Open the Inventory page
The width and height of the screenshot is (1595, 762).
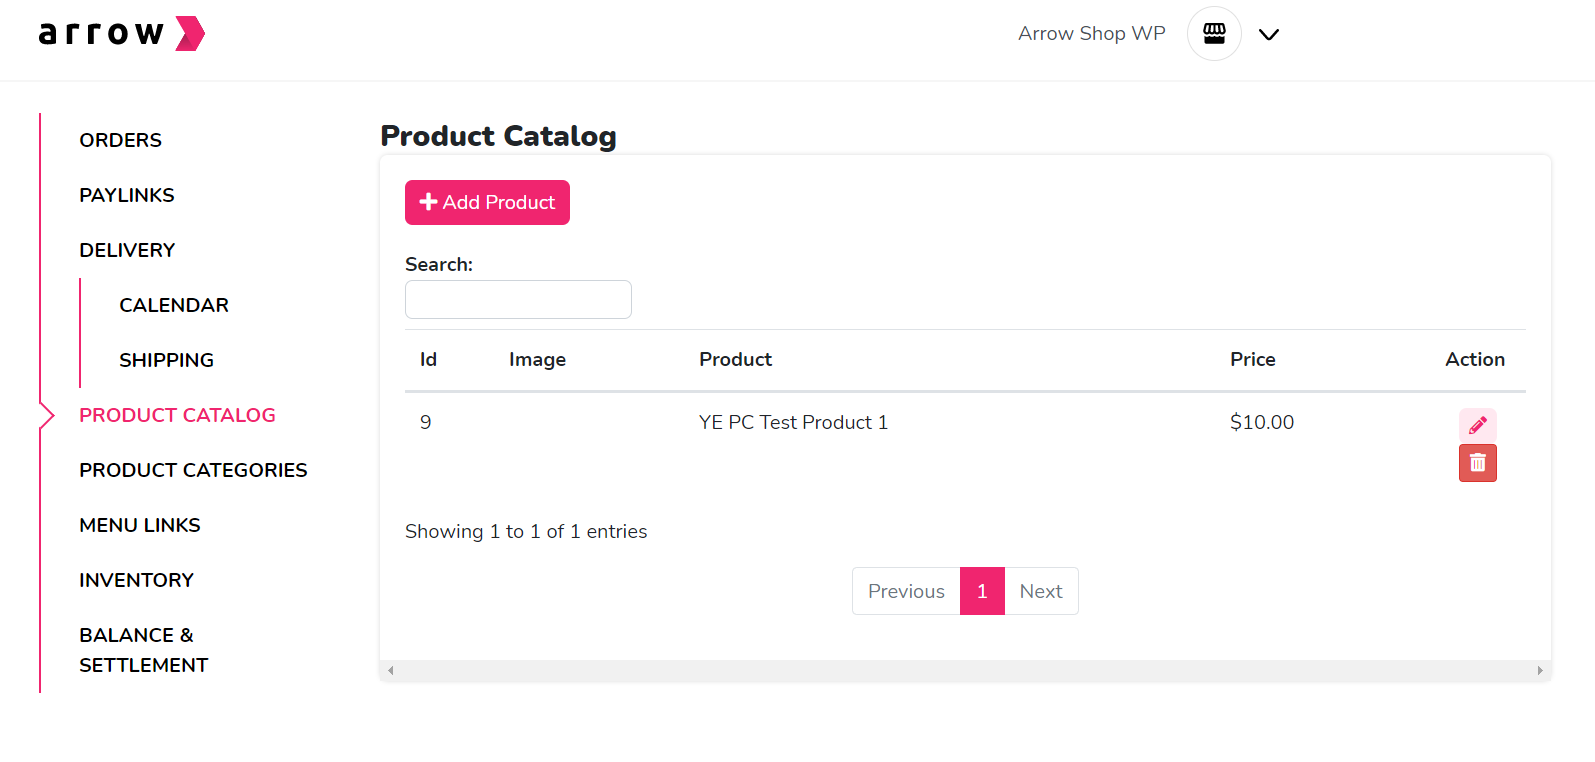tap(137, 580)
